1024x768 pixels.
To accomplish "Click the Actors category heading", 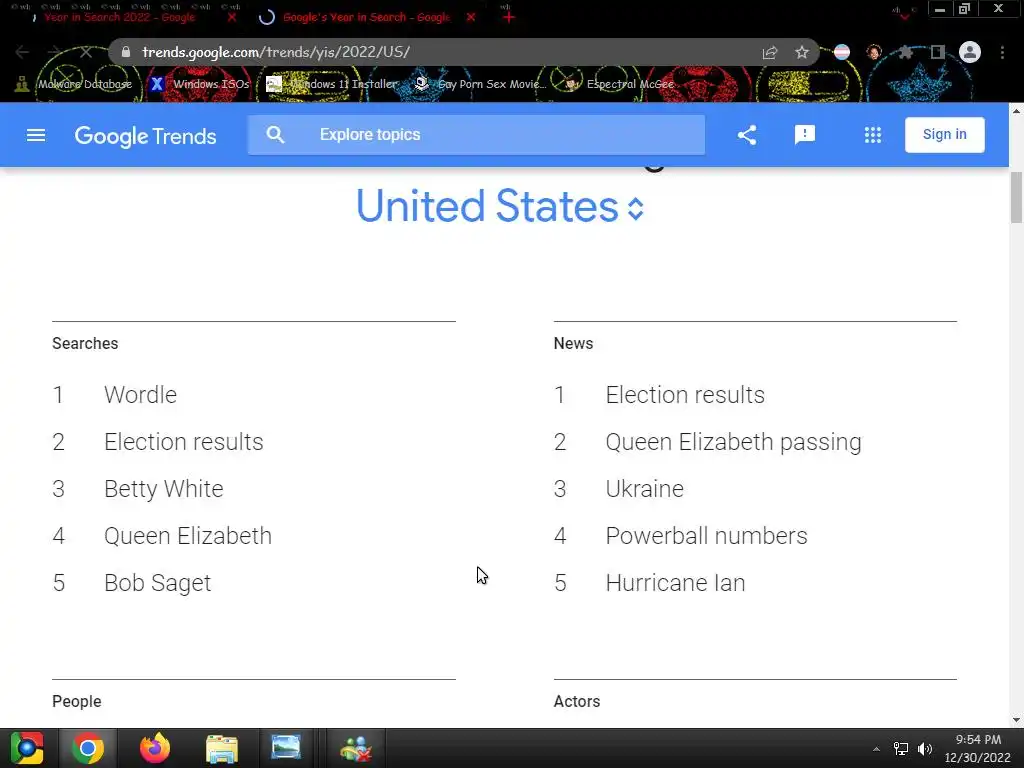I will 577,701.
